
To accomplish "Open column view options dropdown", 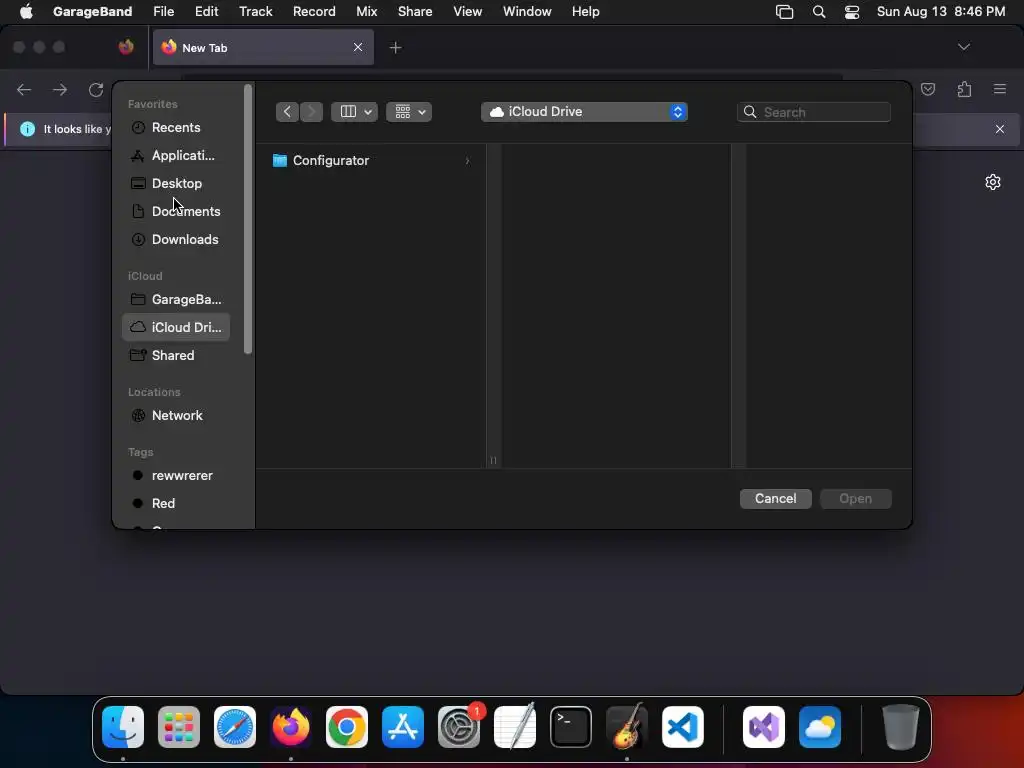I will pos(354,112).
